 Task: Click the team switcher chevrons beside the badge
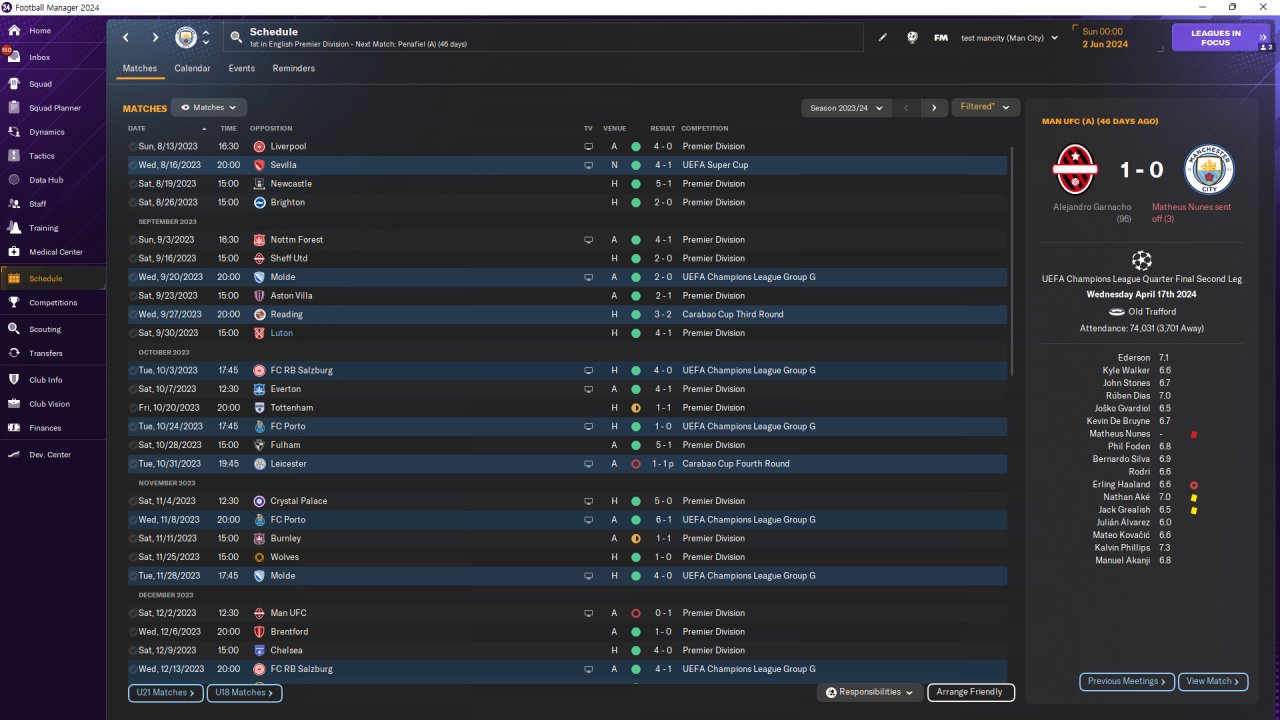coord(206,38)
